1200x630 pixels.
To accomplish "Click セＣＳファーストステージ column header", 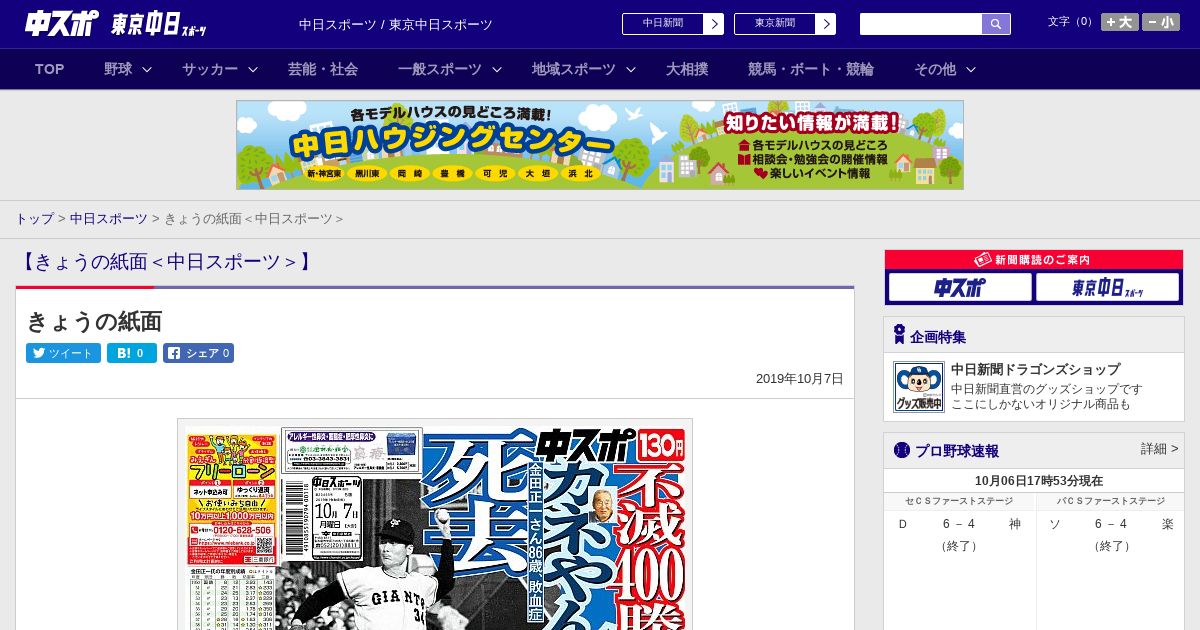I will point(959,501).
